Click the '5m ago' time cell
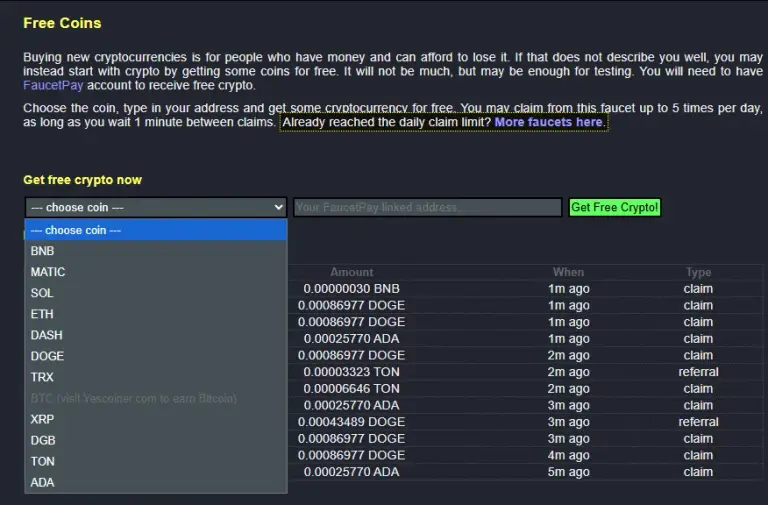The image size is (768, 505). (x=568, y=472)
